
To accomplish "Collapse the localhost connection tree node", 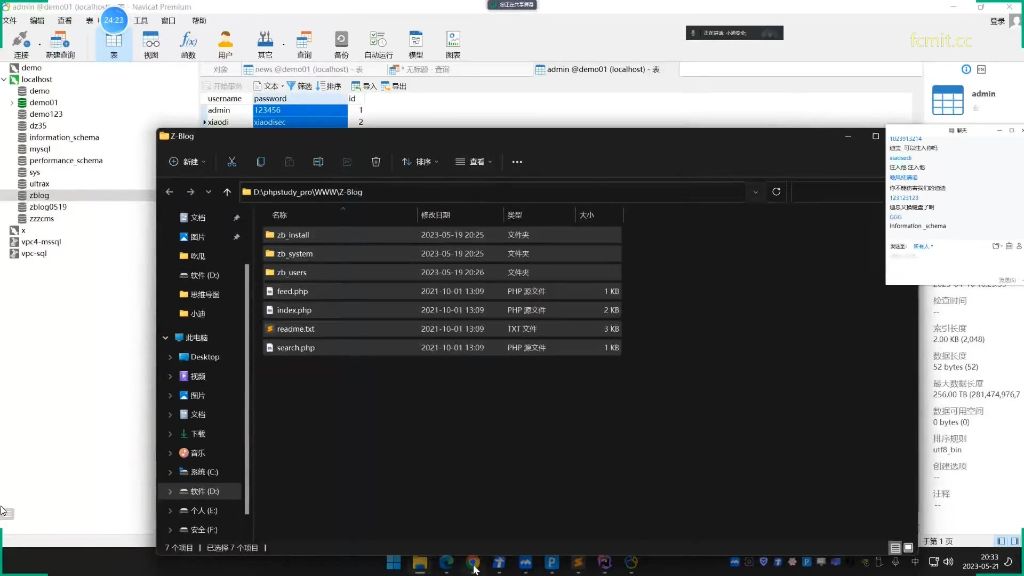I will [4, 79].
